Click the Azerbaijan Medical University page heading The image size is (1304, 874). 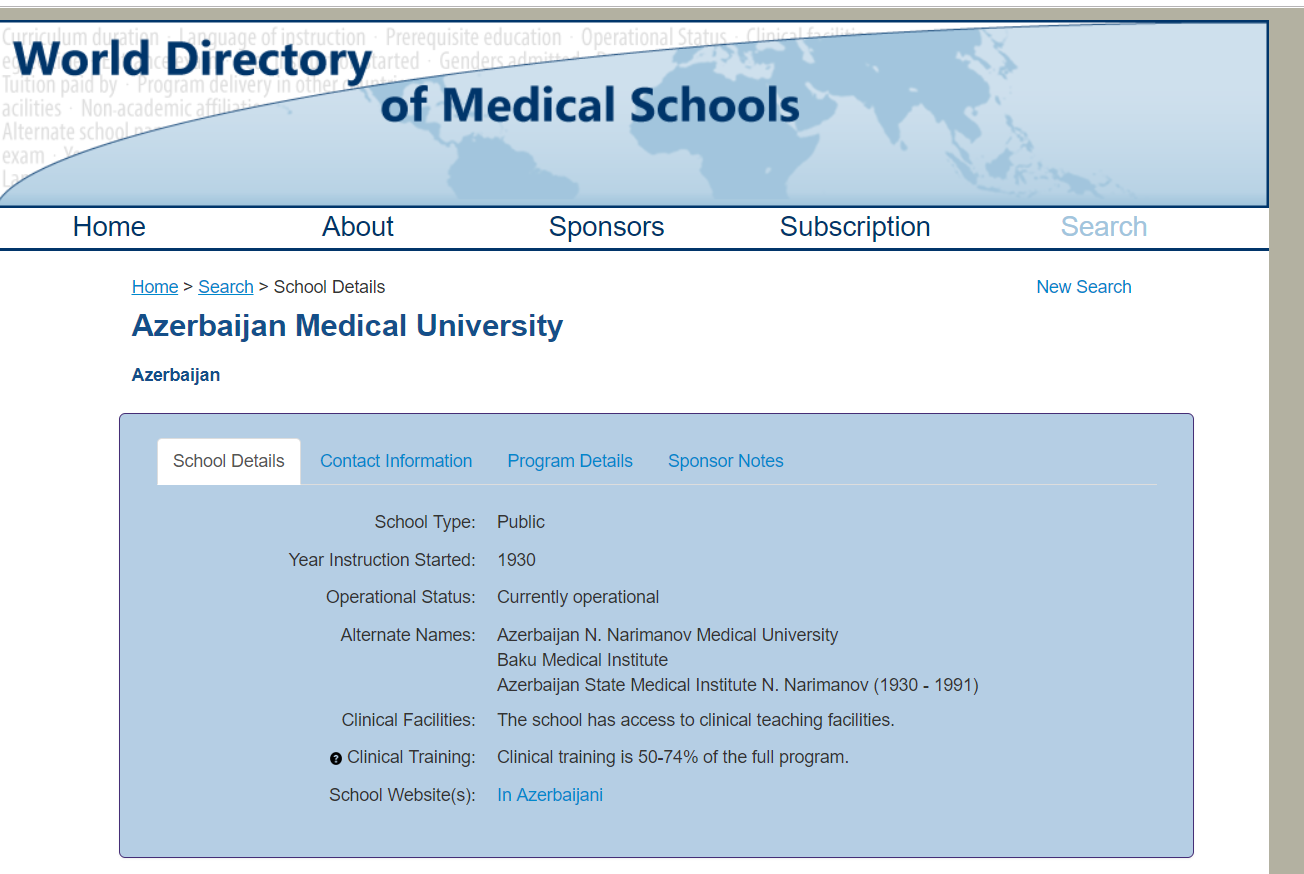(347, 326)
